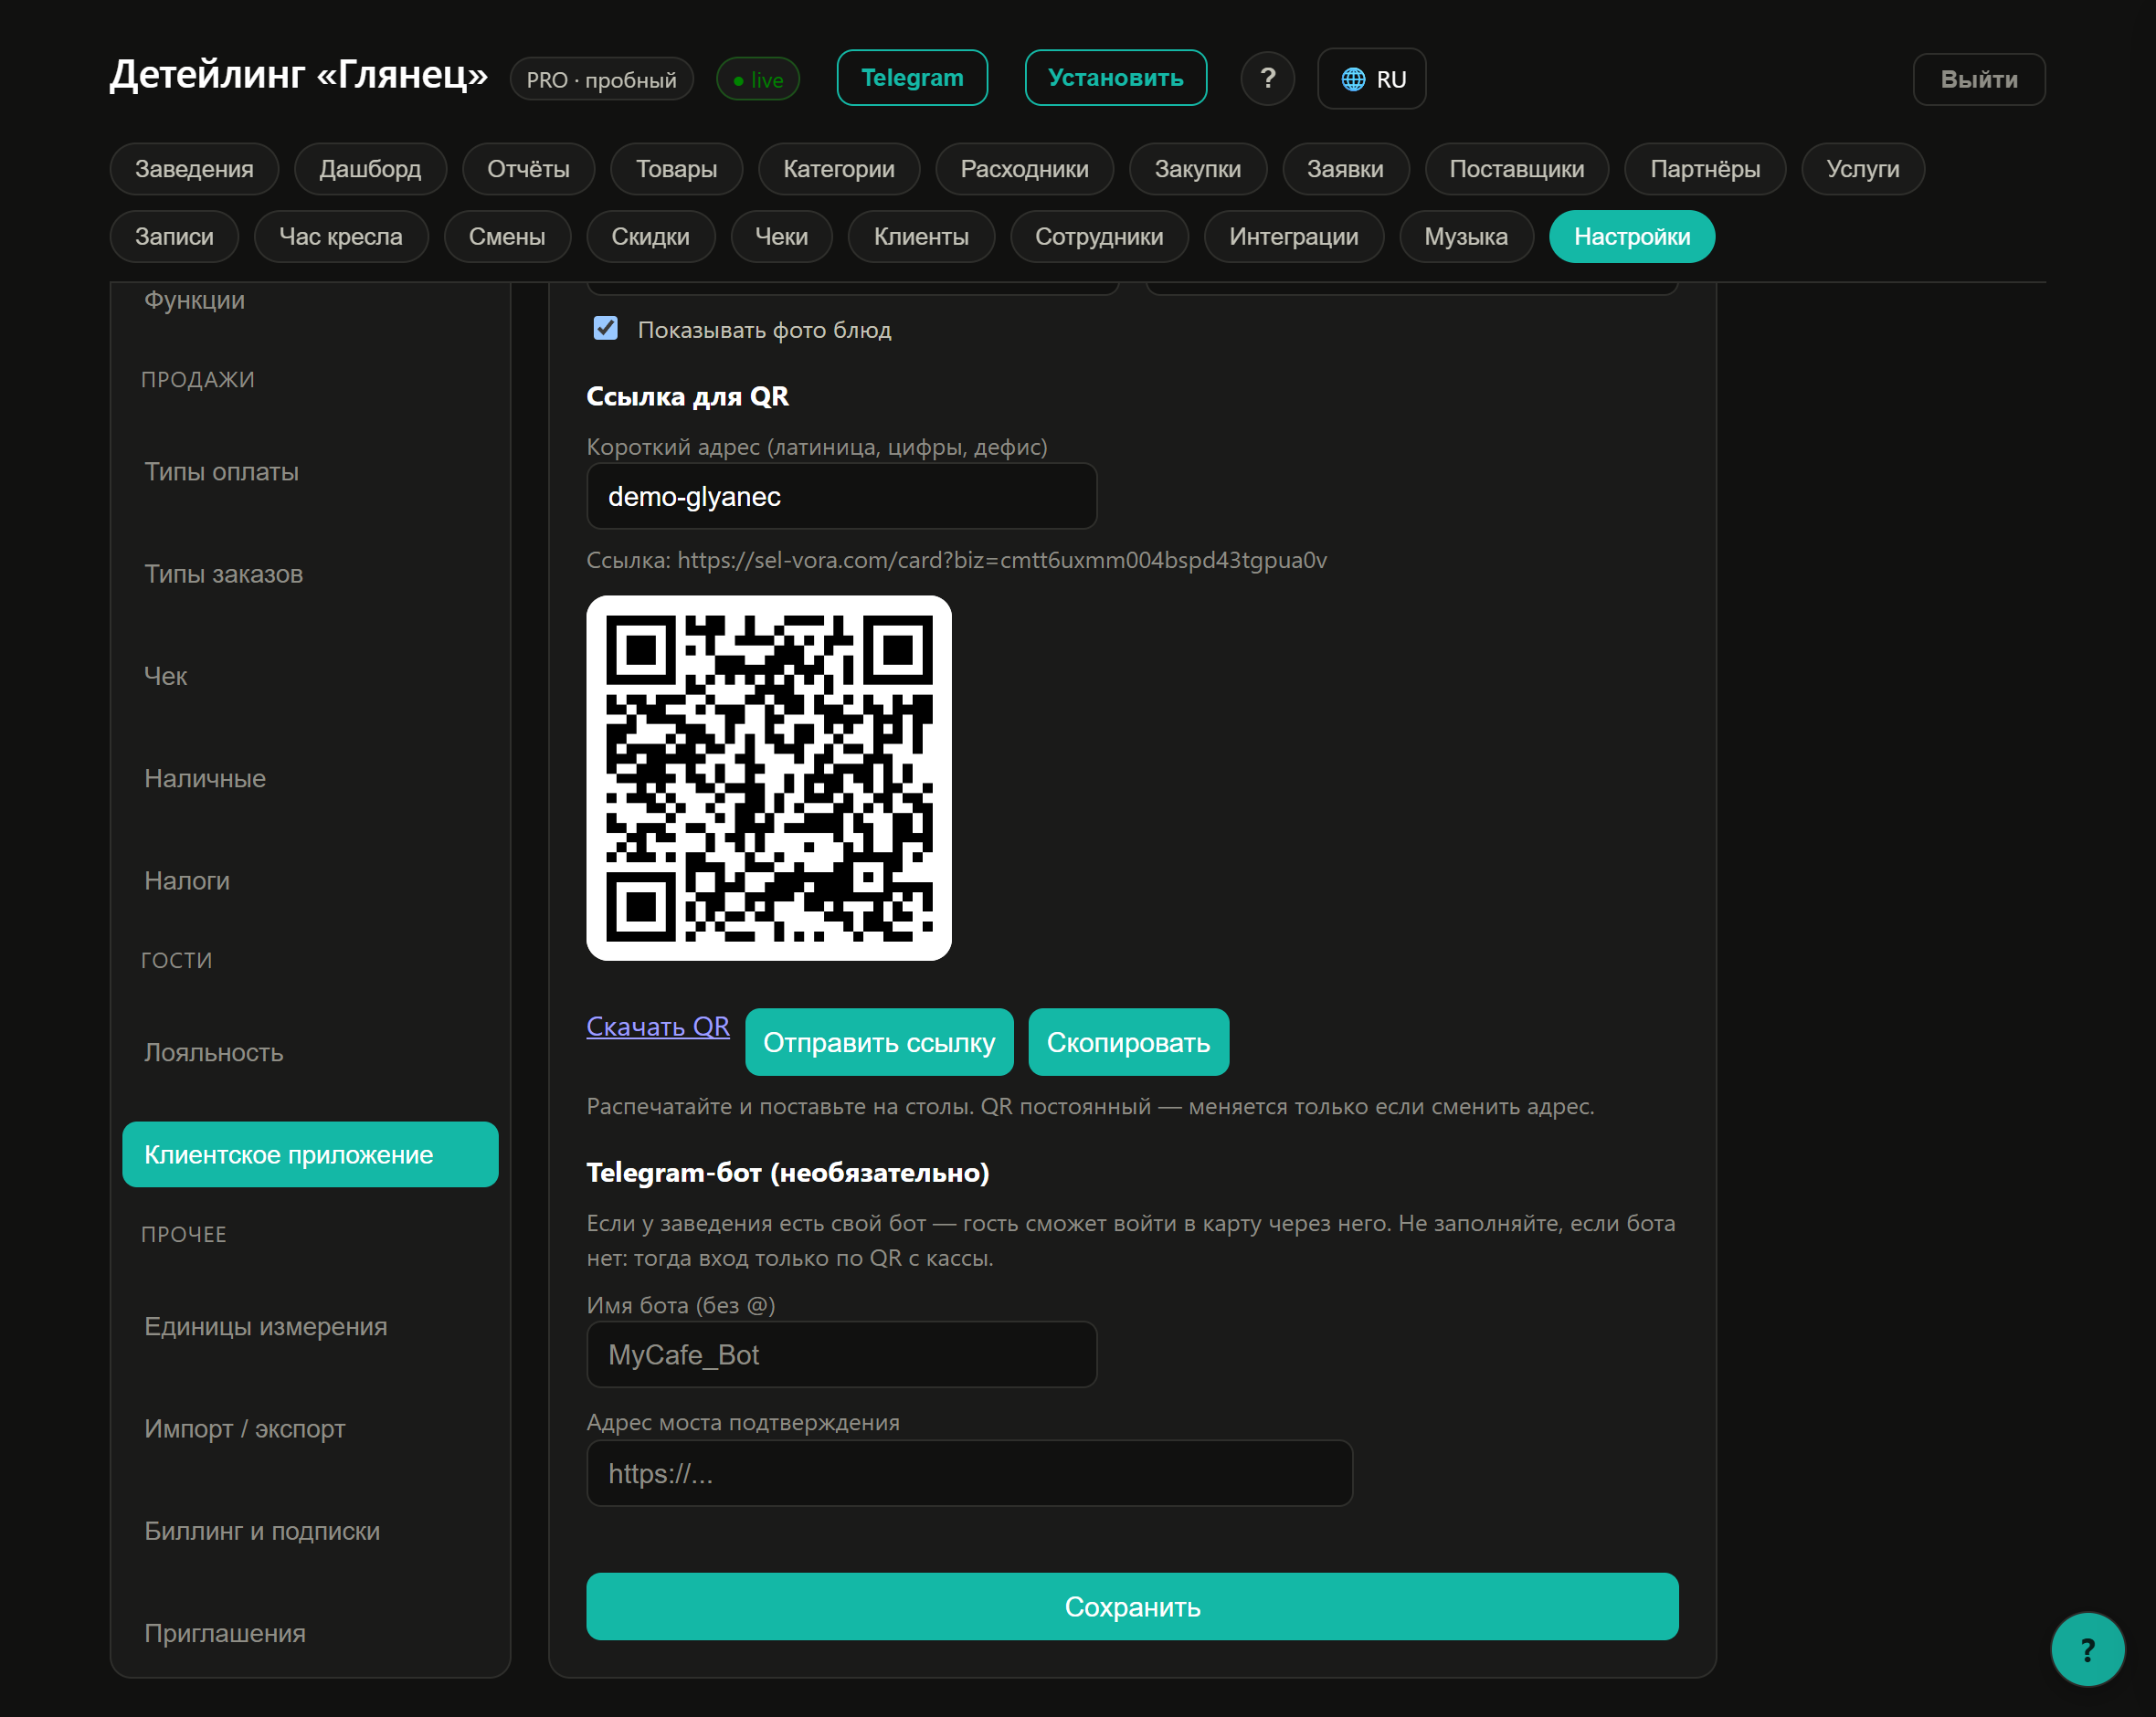2156x1717 pixels.
Task: Select Лояльность in the sidebar
Action: point(310,1052)
